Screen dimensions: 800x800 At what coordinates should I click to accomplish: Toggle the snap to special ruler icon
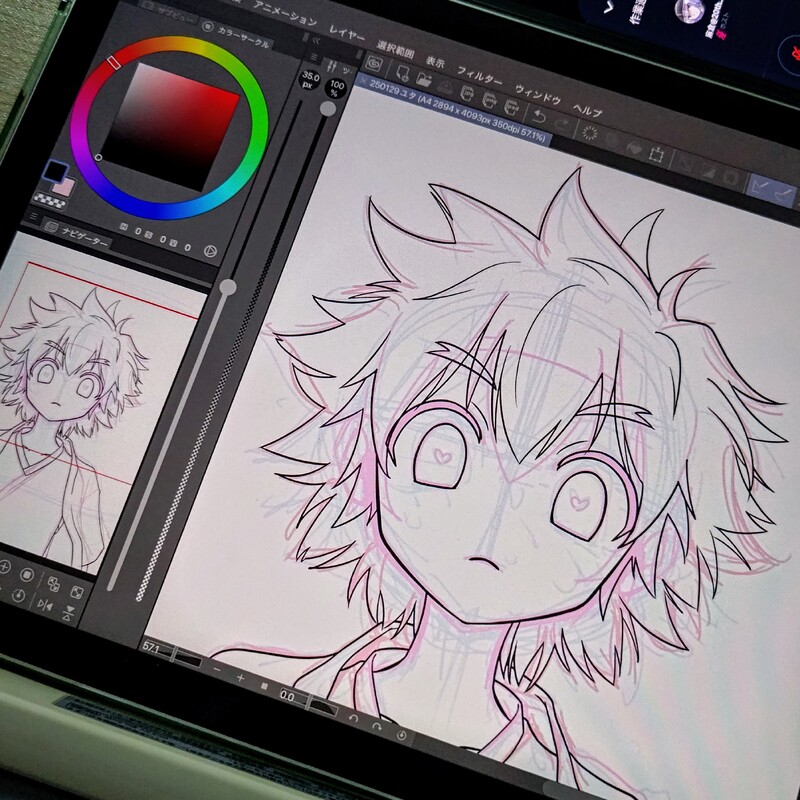pos(785,195)
